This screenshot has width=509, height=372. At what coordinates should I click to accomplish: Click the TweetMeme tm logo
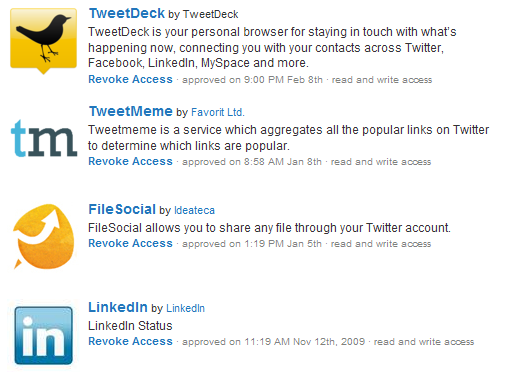coord(44,138)
